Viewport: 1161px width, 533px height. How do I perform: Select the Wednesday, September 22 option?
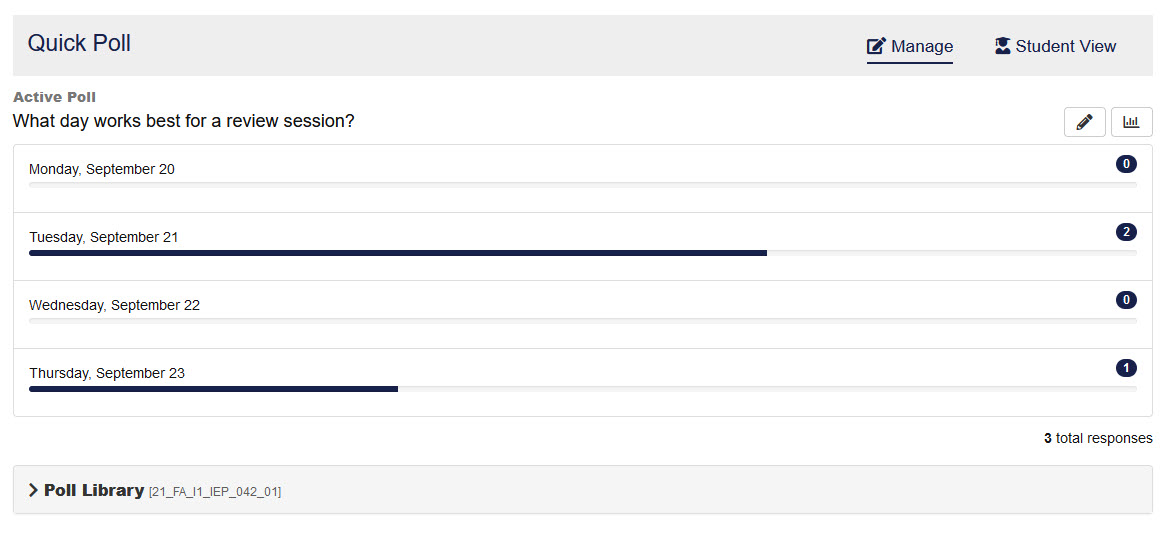114,306
